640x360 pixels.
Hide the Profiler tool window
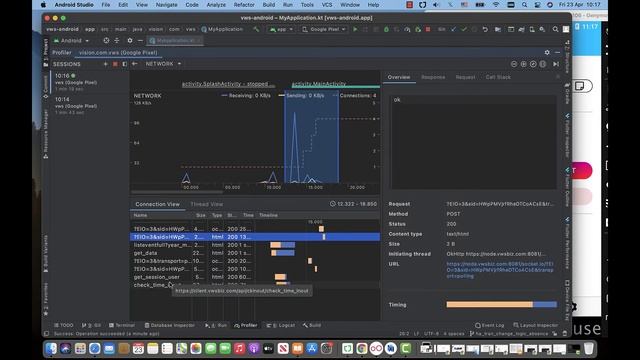(558, 53)
